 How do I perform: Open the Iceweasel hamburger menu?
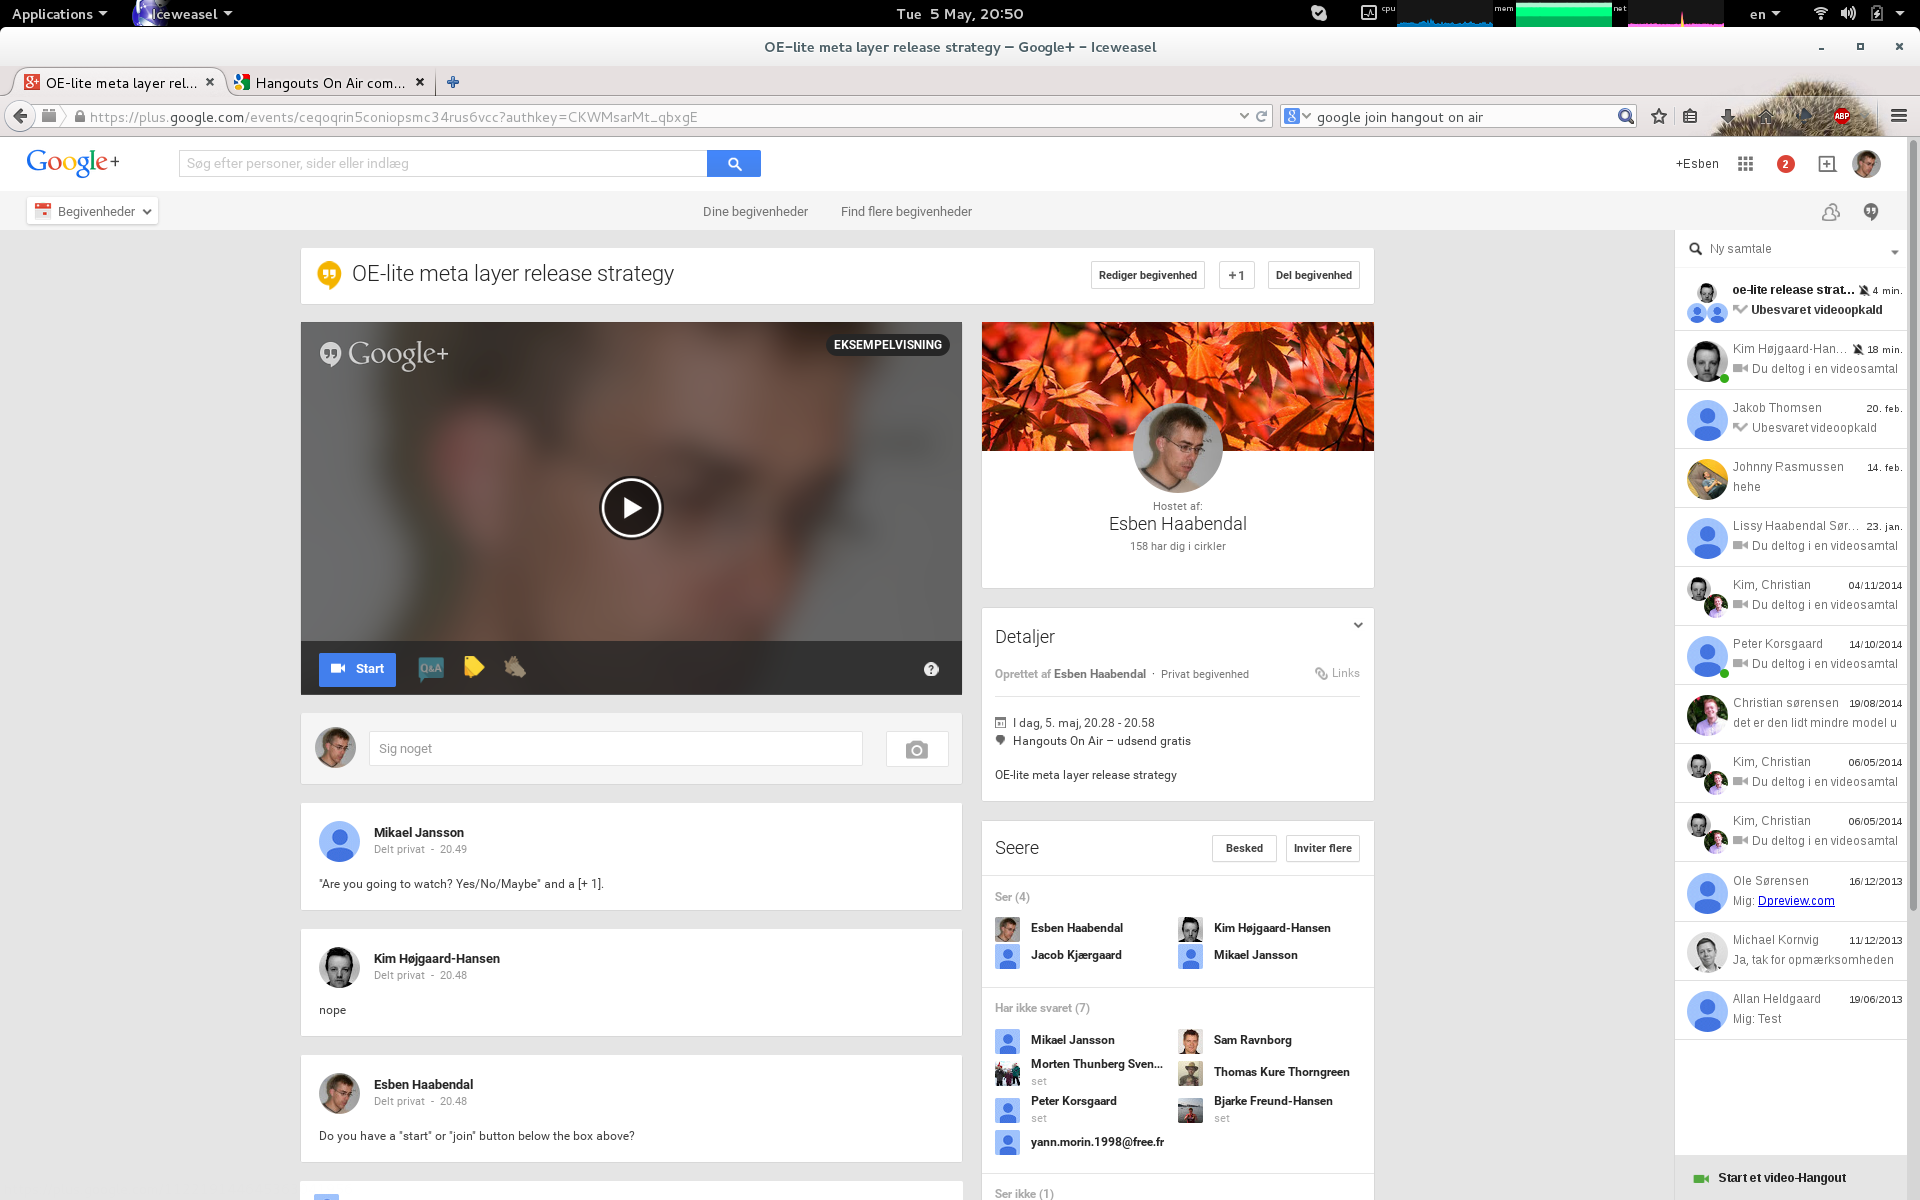[x=1899, y=116]
